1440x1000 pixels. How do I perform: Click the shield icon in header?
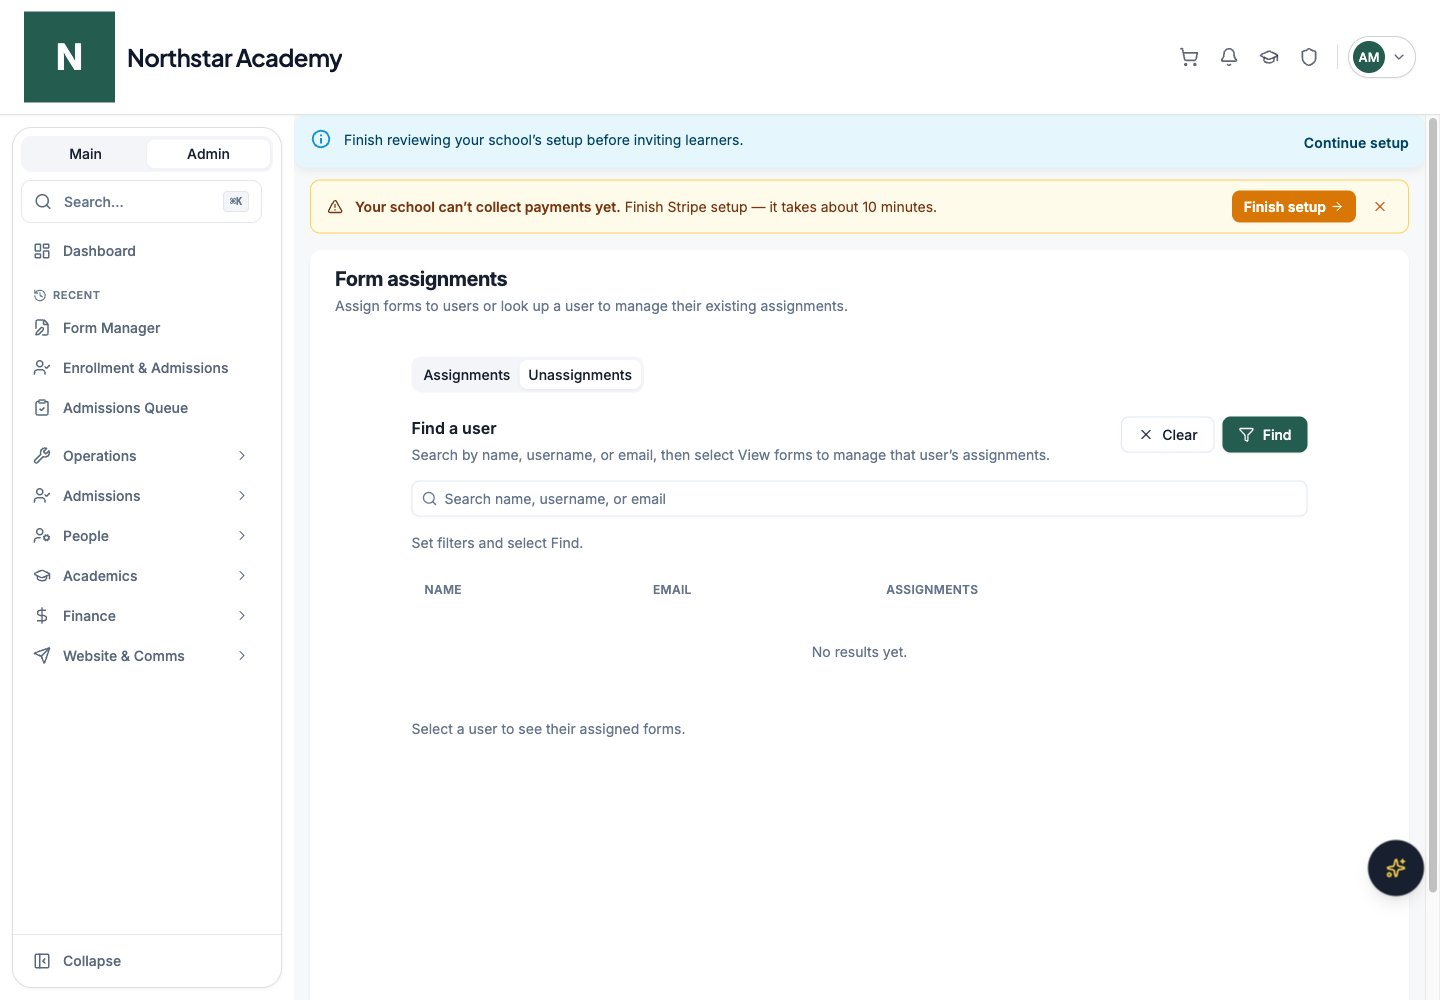pyautogui.click(x=1309, y=57)
